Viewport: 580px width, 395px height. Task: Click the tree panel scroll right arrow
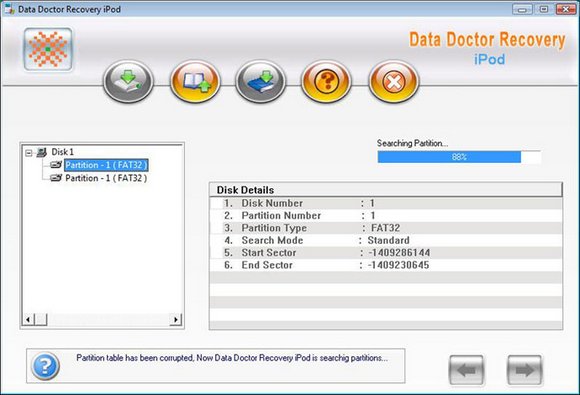tap(176, 319)
